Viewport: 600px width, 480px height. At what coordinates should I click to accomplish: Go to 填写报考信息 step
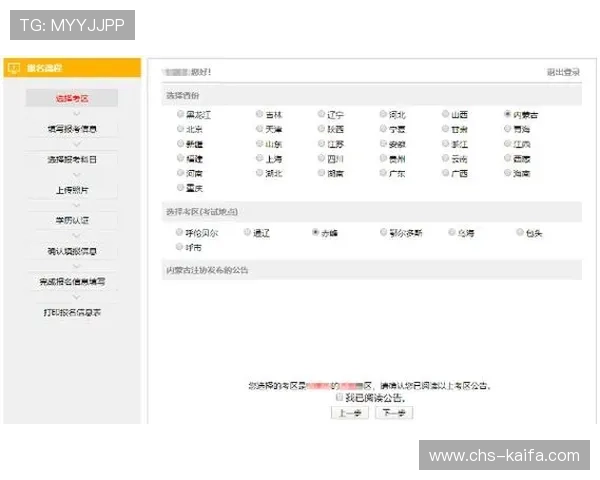(72, 129)
